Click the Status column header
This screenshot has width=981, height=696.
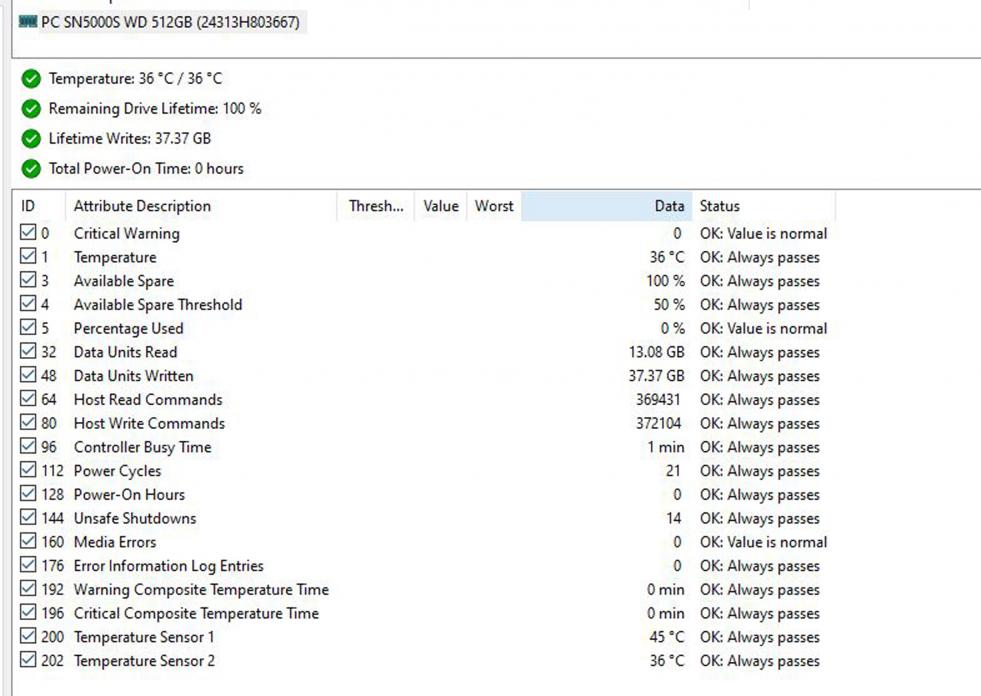[x=719, y=206]
